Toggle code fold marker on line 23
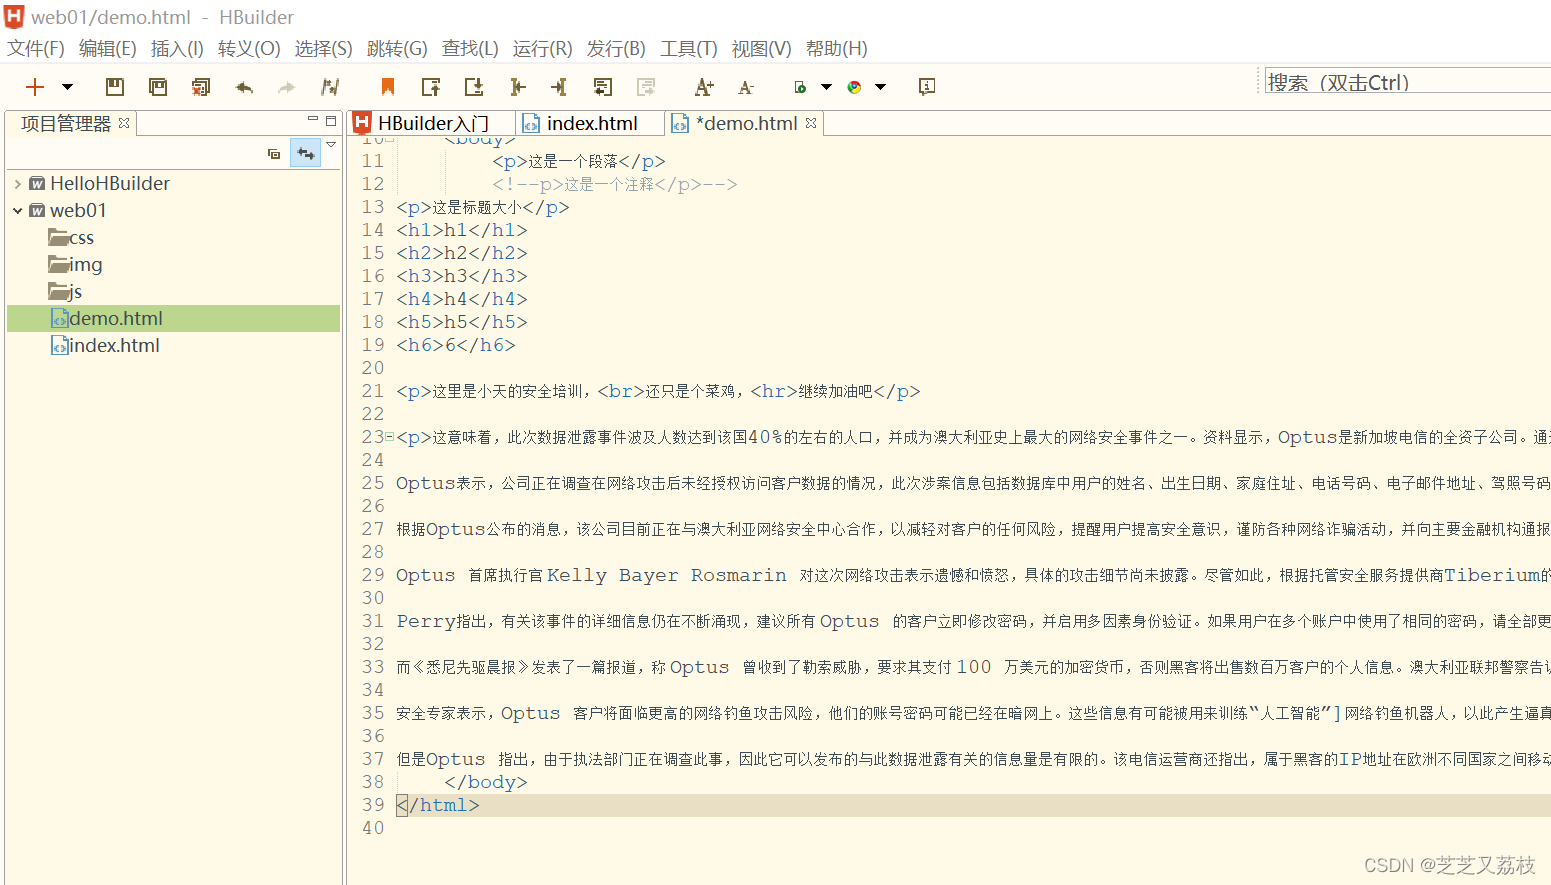The image size is (1551, 885). [390, 437]
